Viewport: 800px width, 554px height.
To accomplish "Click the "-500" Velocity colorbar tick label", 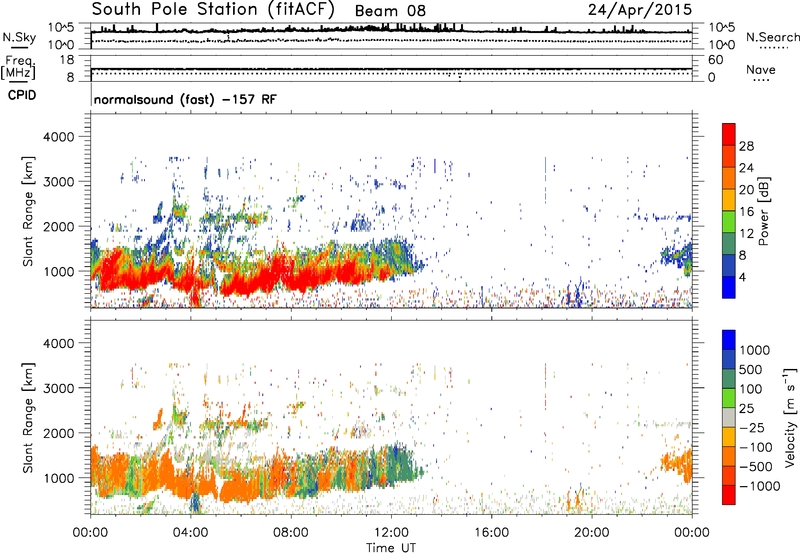I will point(756,467).
